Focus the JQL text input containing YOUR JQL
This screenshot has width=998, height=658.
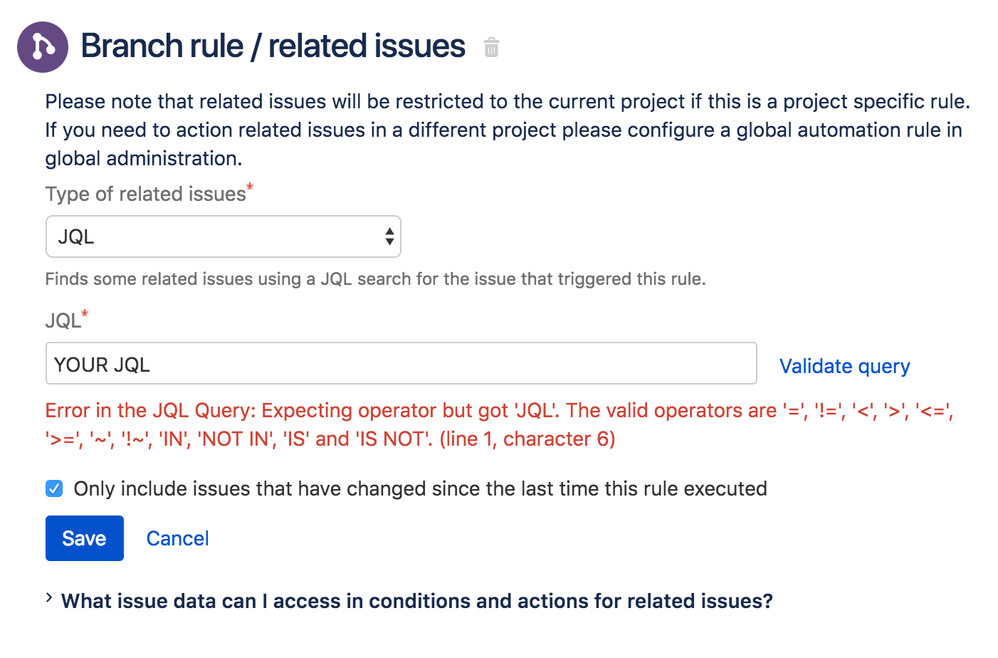click(x=401, y=363)
